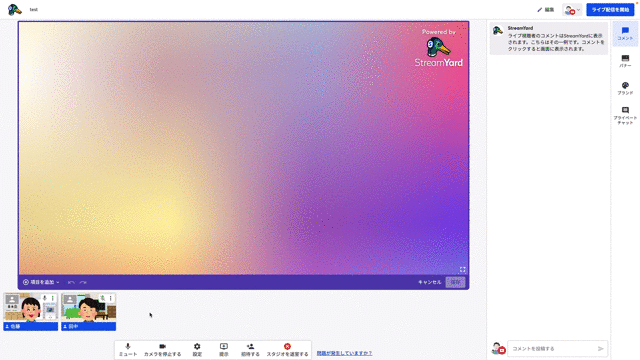
Task: Open the 'having problems?' help link
Action: (344, 353)
